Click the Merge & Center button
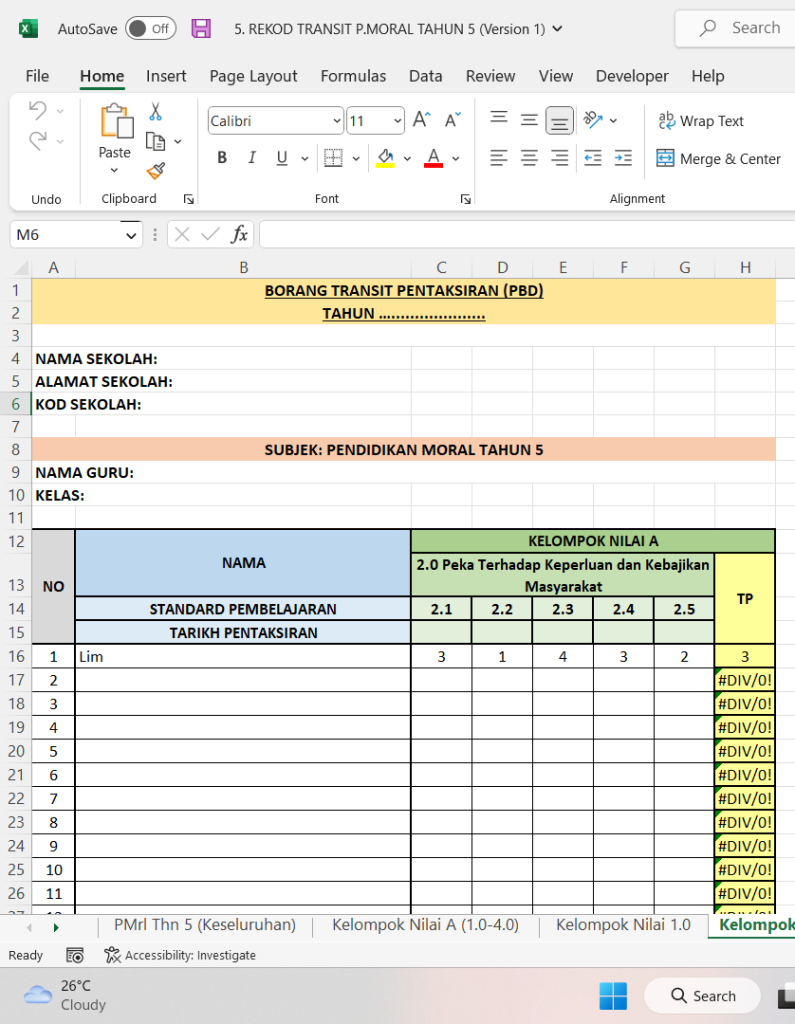 coord(718,159)
